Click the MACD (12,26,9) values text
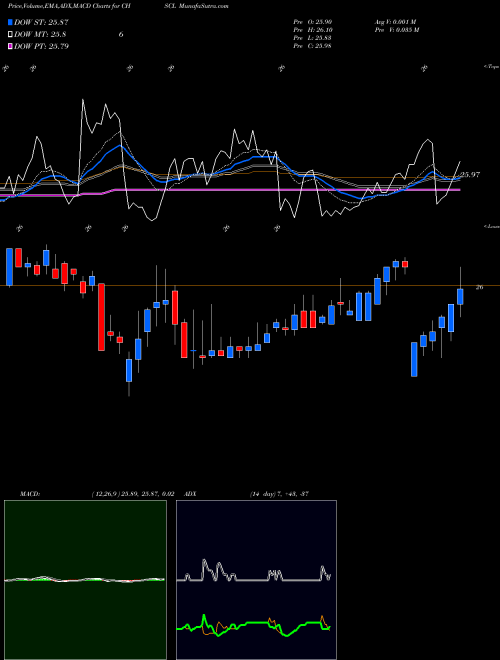500x660 pixels. tap(133, 494)
